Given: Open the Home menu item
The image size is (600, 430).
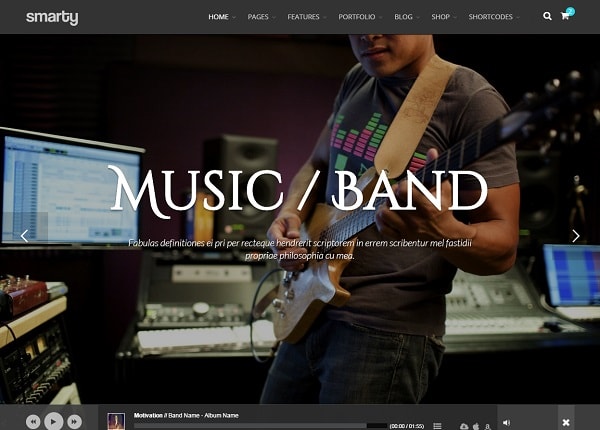Looking at the screenshot, I should (x=218, y=17).
